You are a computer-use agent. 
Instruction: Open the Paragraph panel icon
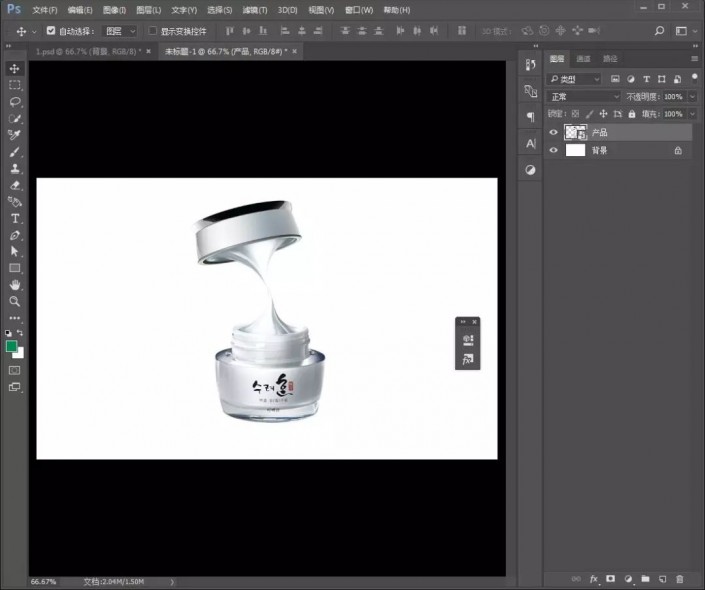531,117
